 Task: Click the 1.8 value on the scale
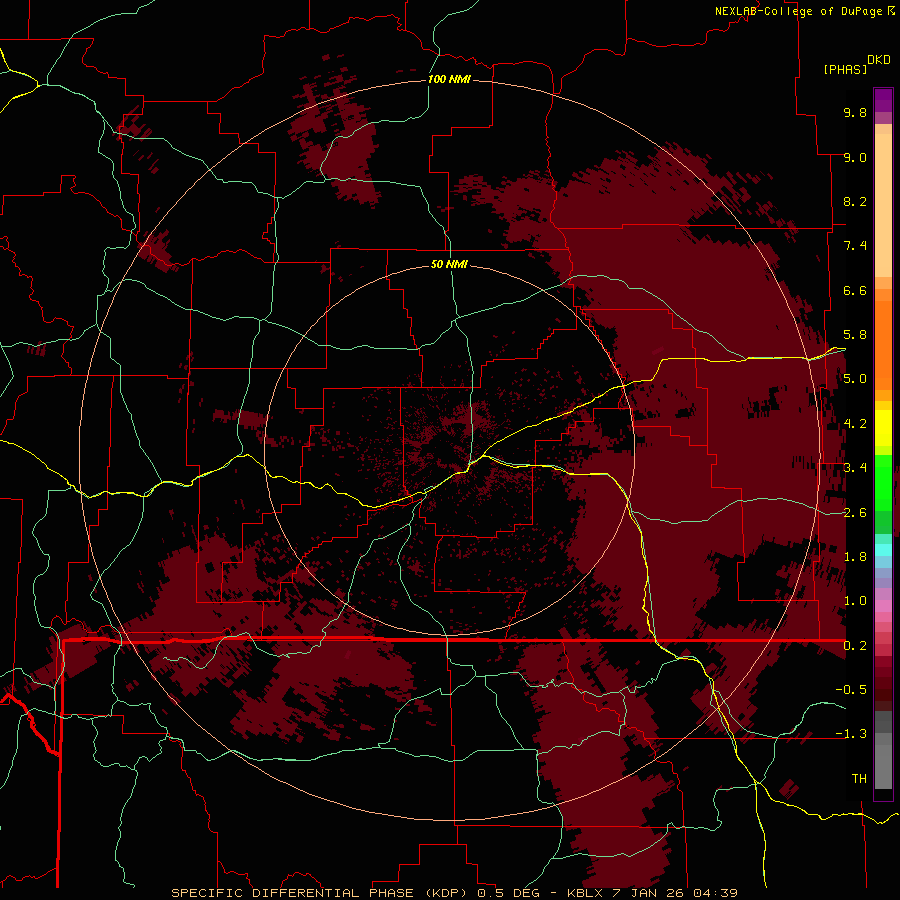click(855, 557)
